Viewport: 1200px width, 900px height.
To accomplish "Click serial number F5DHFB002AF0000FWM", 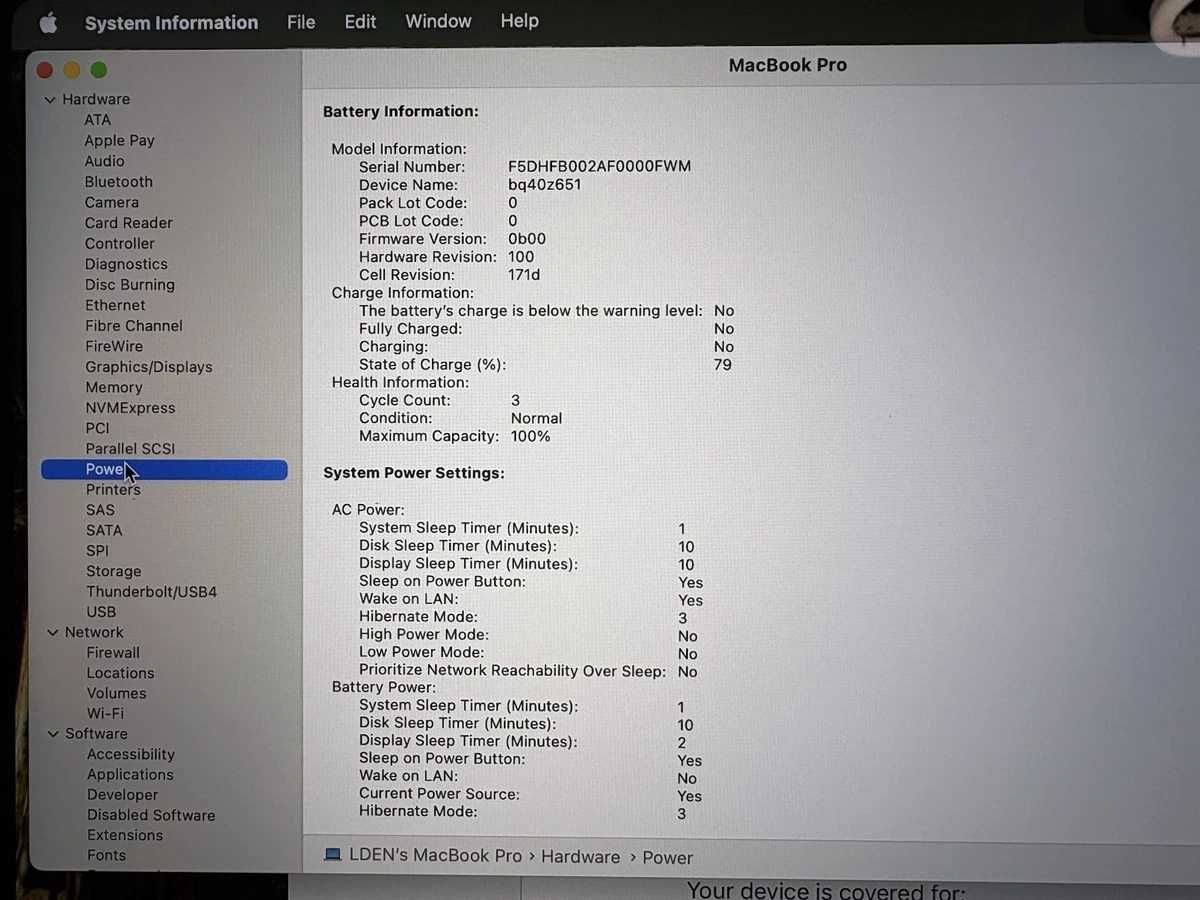I will click(x=599, y=167).
